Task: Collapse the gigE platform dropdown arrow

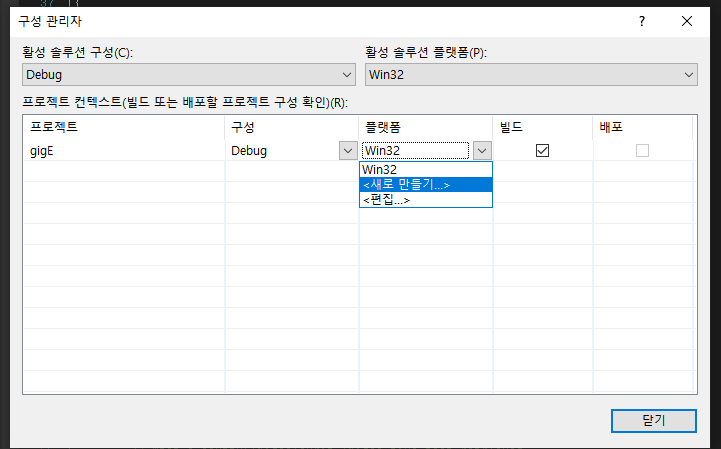Action: point(482,150)
